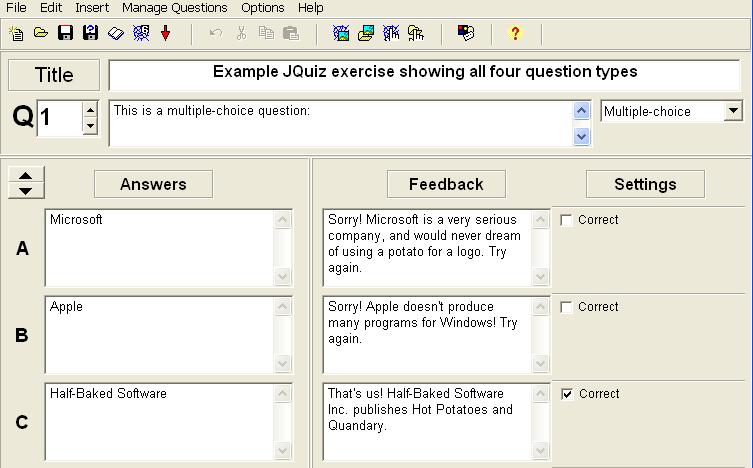Image resolution: width=753 pixels, height=468 pixels.
Task: Save the exercise using the floppy icon
Action: 65,33
